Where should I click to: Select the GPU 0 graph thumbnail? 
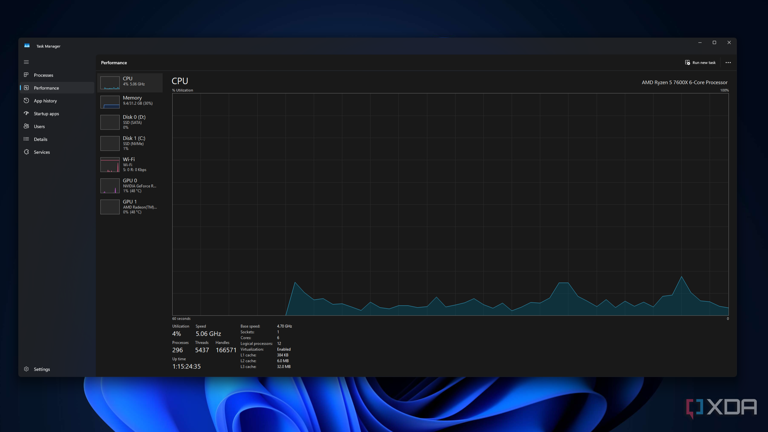(x=110, y=186)
